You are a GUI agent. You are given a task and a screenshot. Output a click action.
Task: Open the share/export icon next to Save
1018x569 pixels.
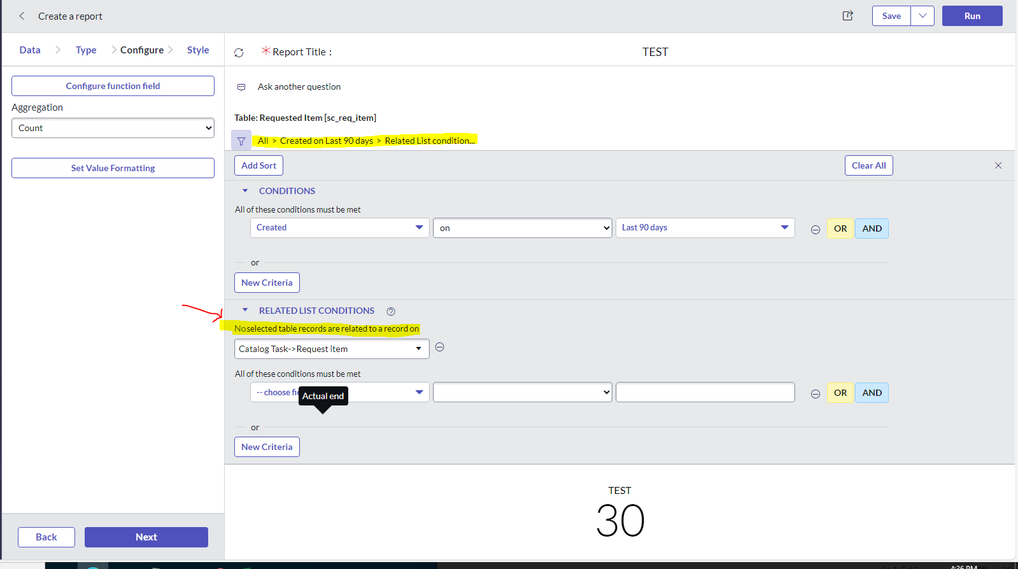coord(847,16)
